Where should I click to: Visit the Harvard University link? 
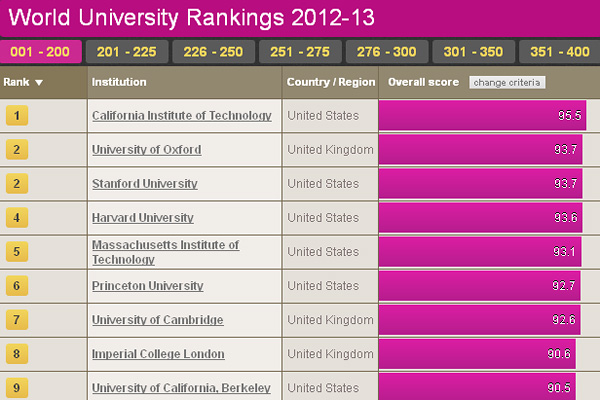[142, 218]
